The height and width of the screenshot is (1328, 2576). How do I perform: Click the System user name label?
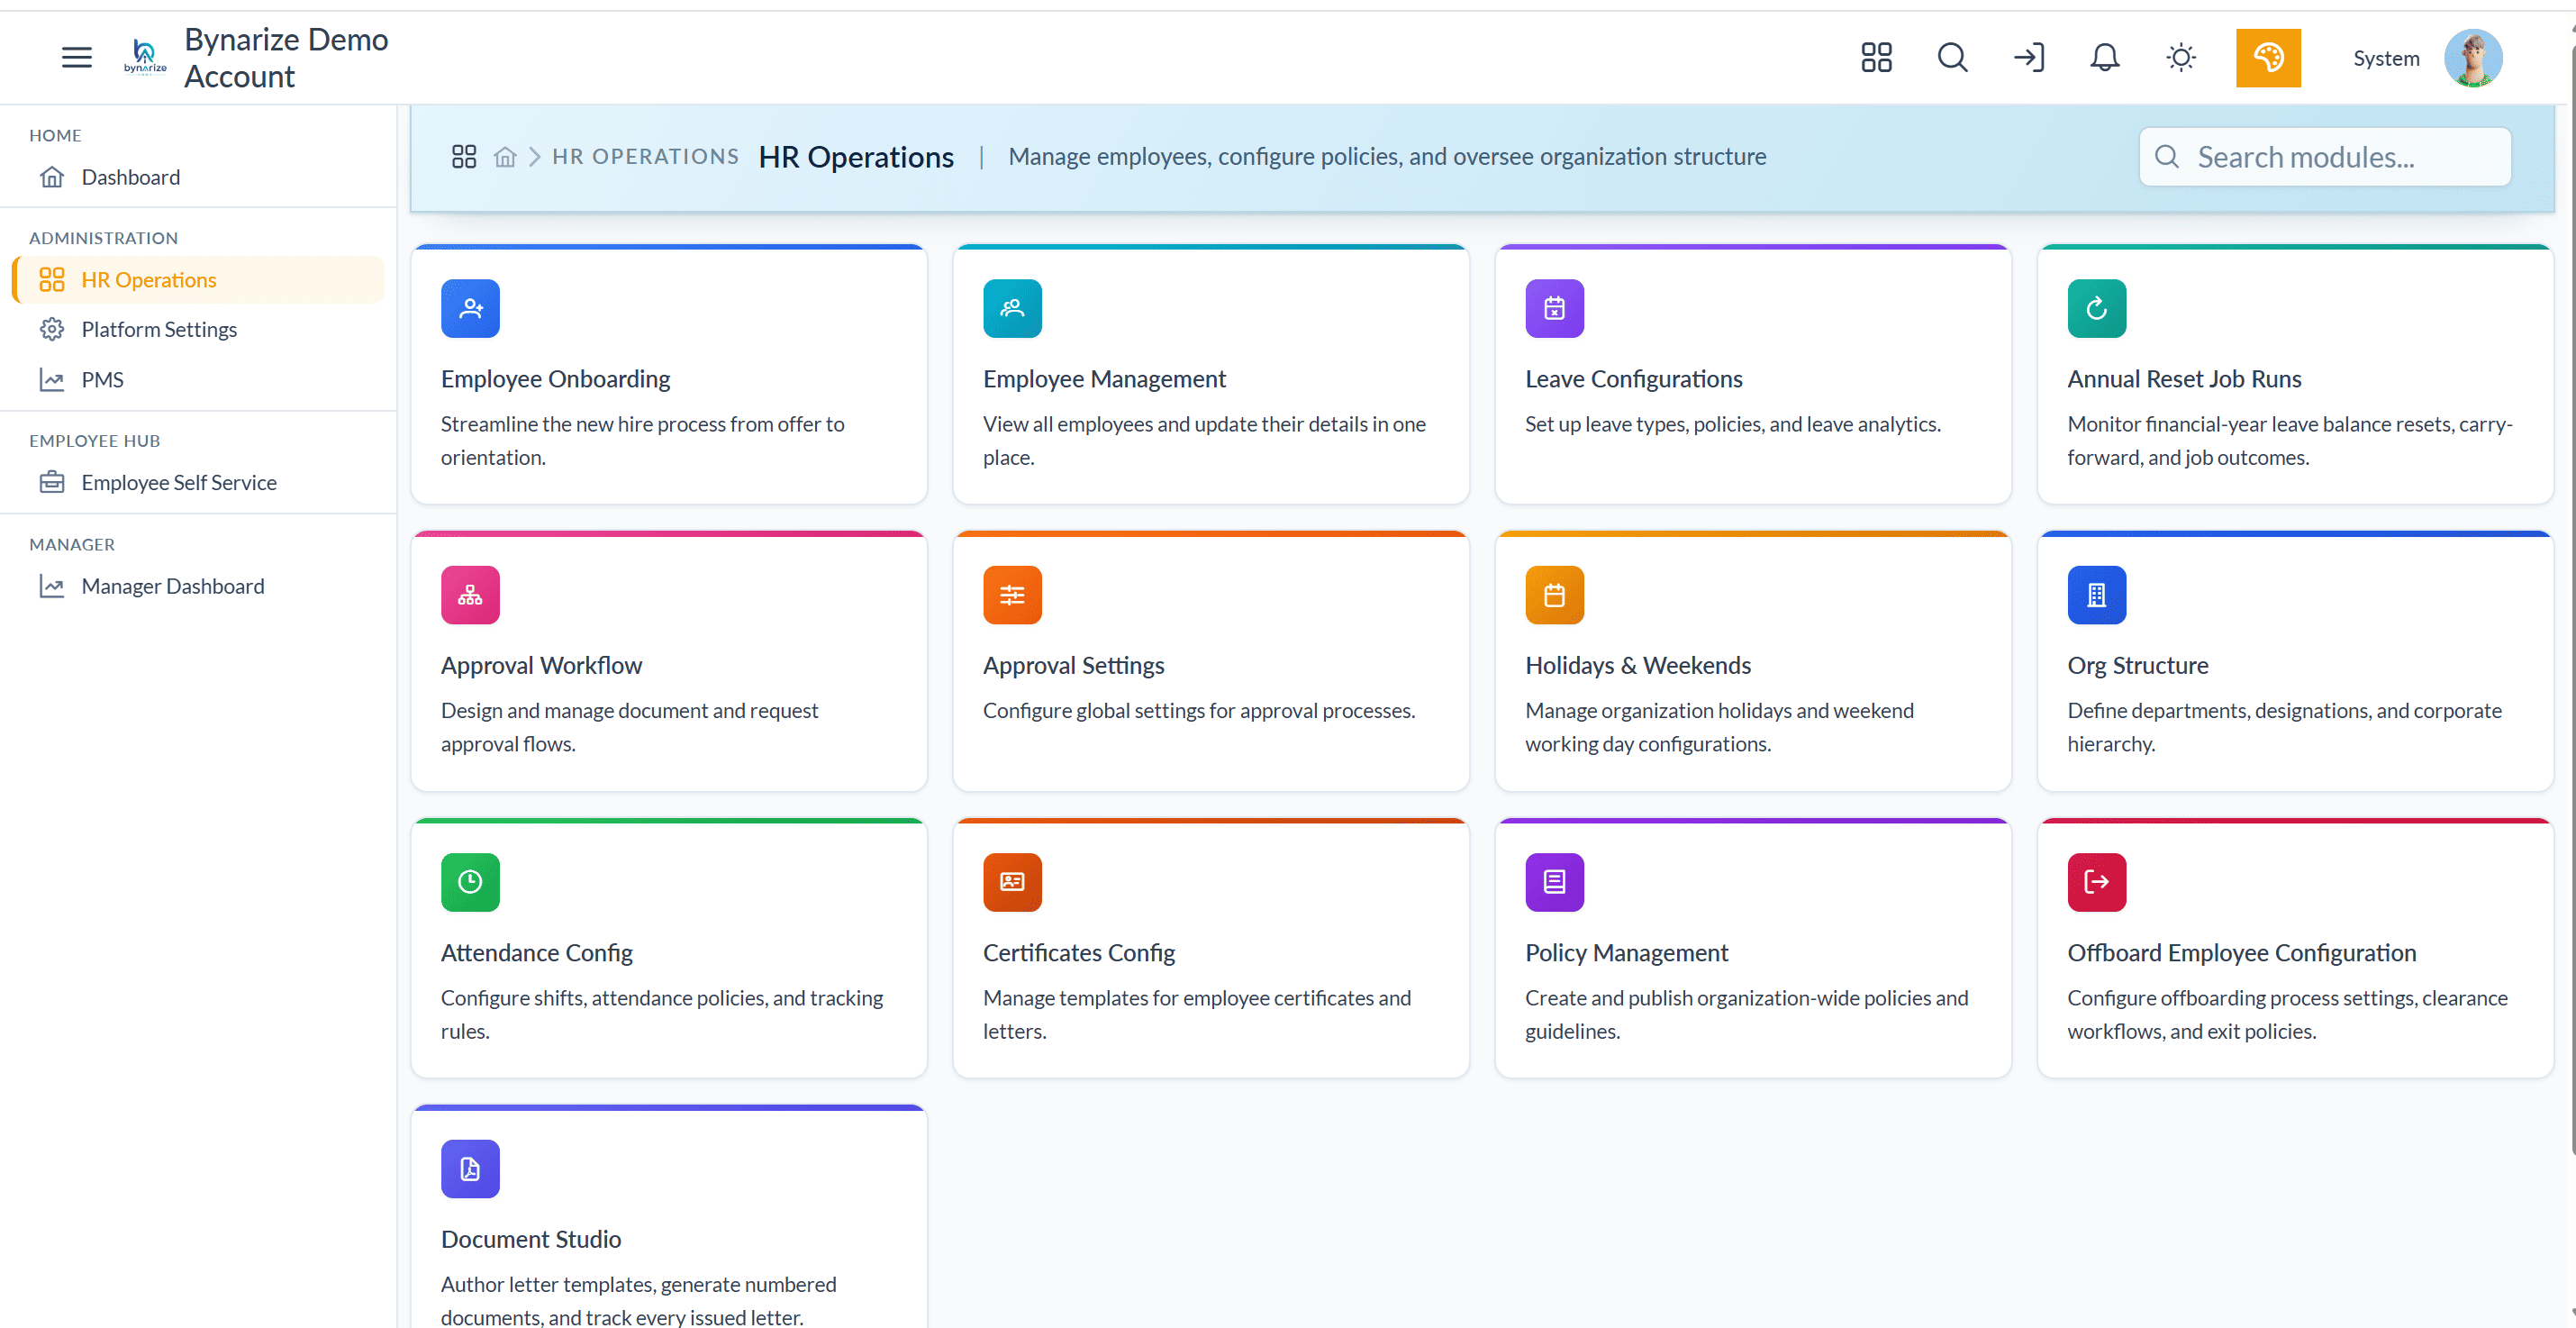pyautogui.click(x=2386, y=58)
